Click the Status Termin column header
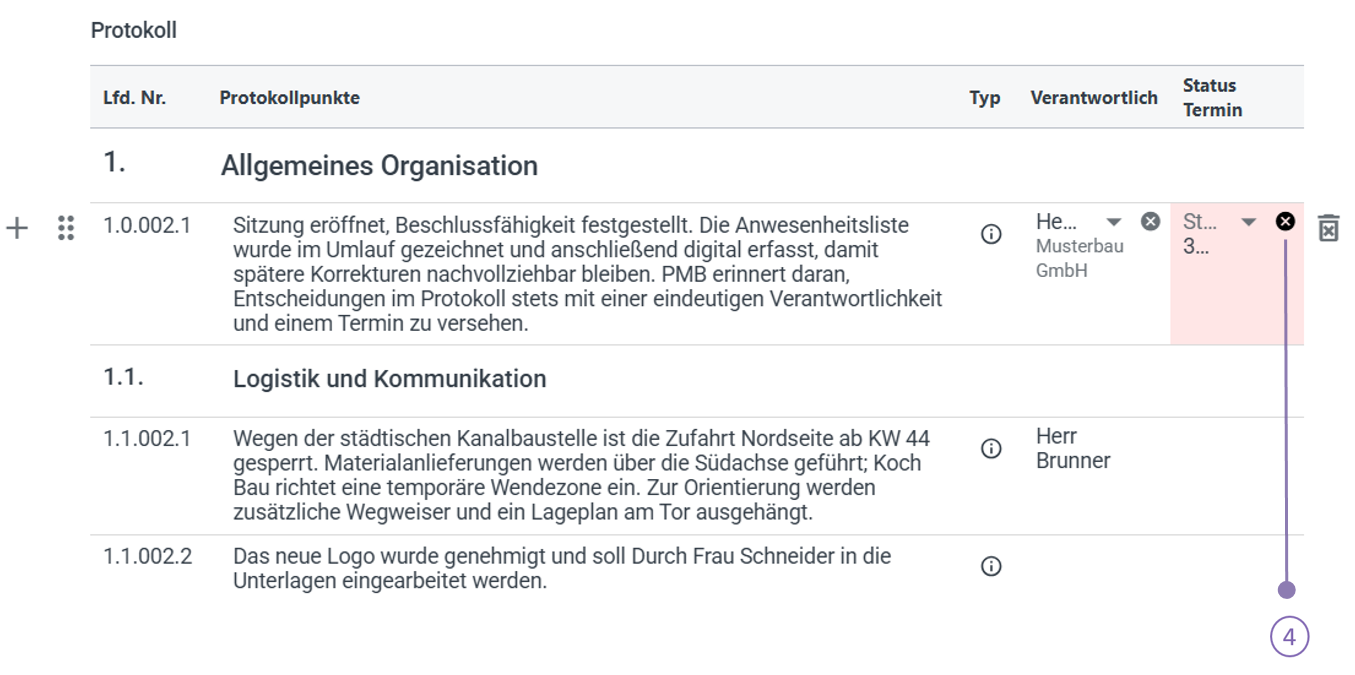Screen dimensions: 1355x675 coord(1212,98)
